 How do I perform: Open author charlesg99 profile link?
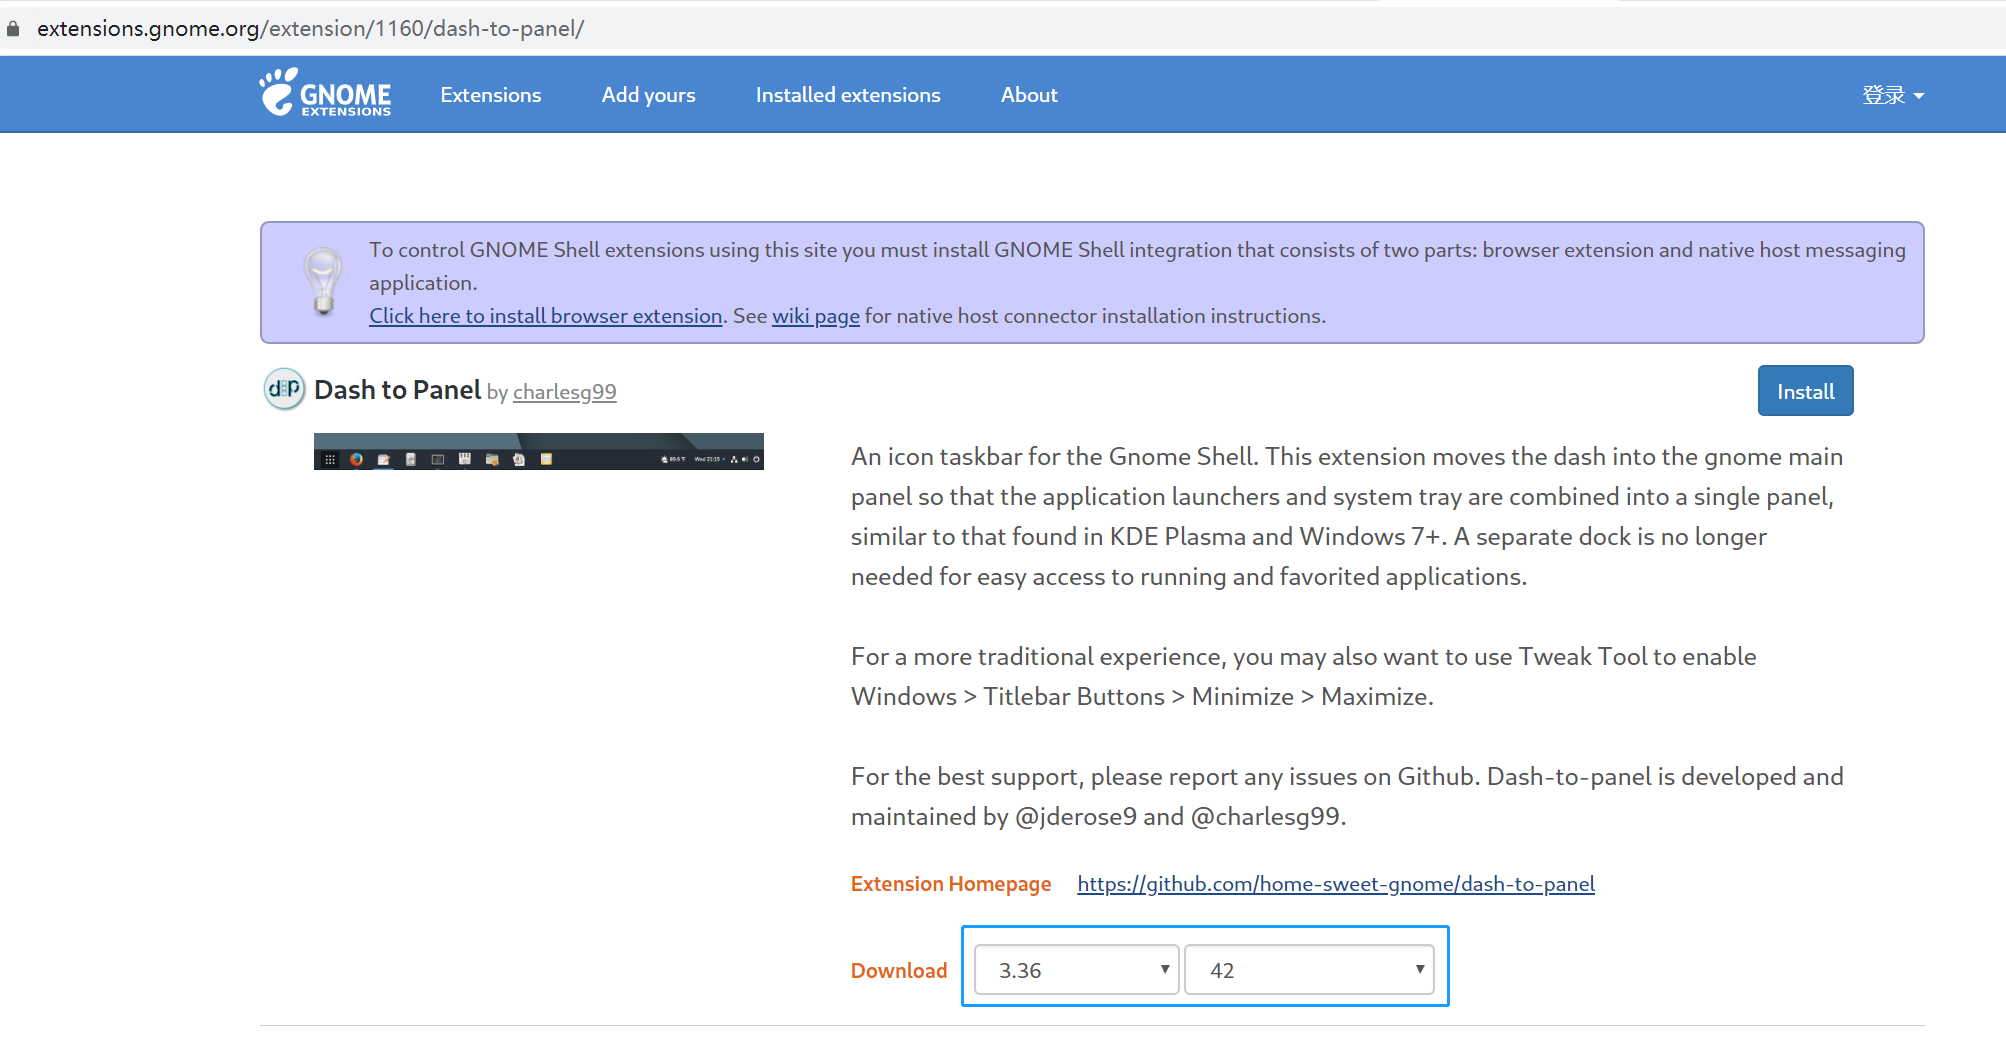coord(565,392)
